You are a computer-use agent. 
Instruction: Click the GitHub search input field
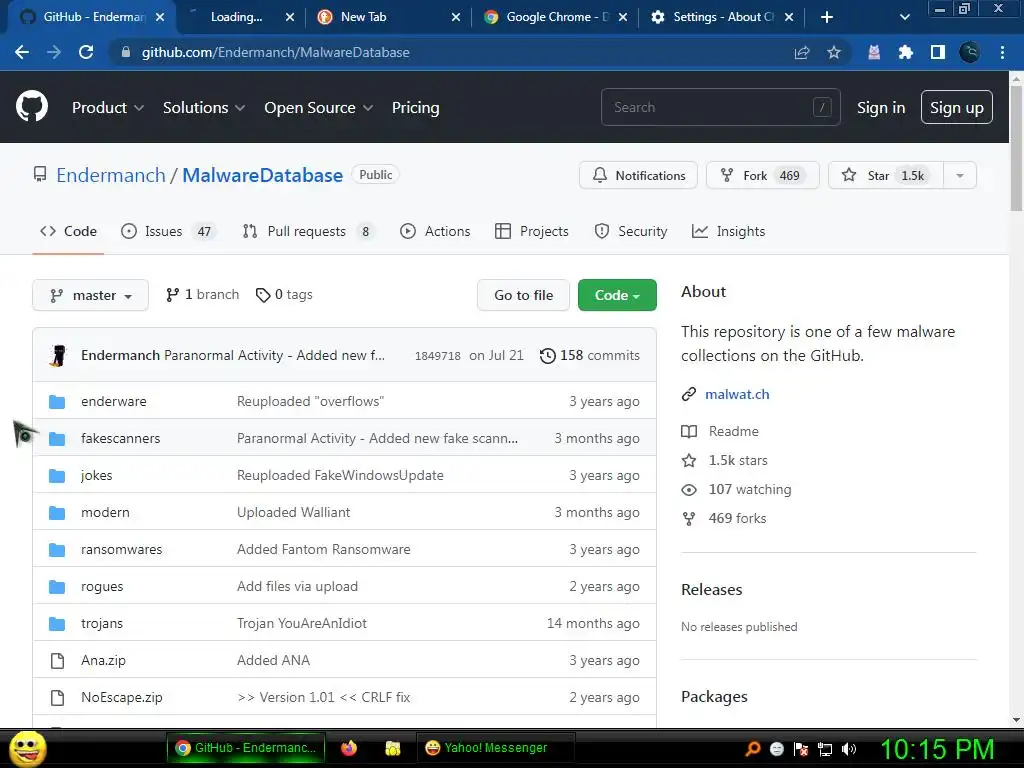point(720,107)
